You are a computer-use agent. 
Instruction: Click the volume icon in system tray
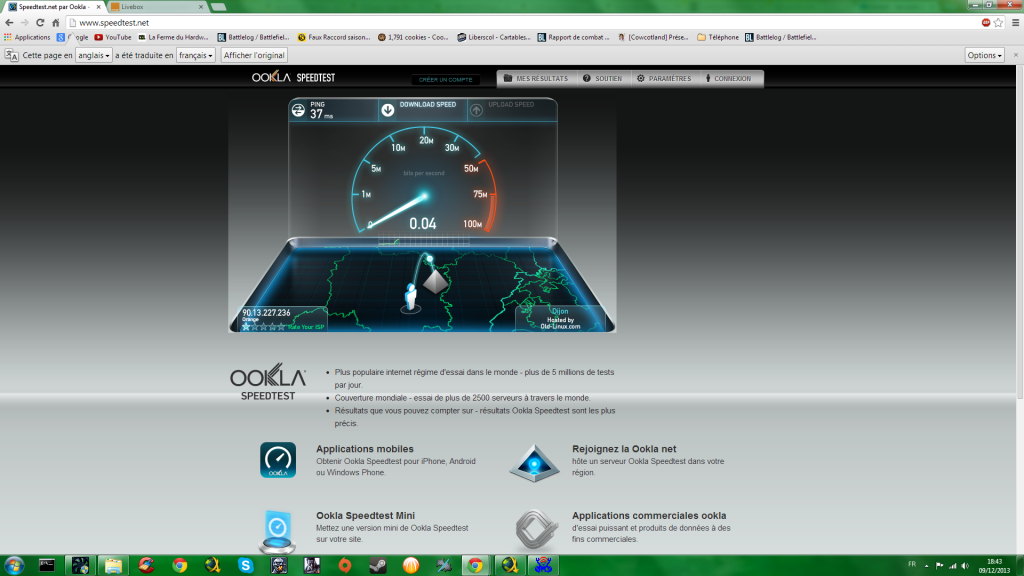pos(965,566)
